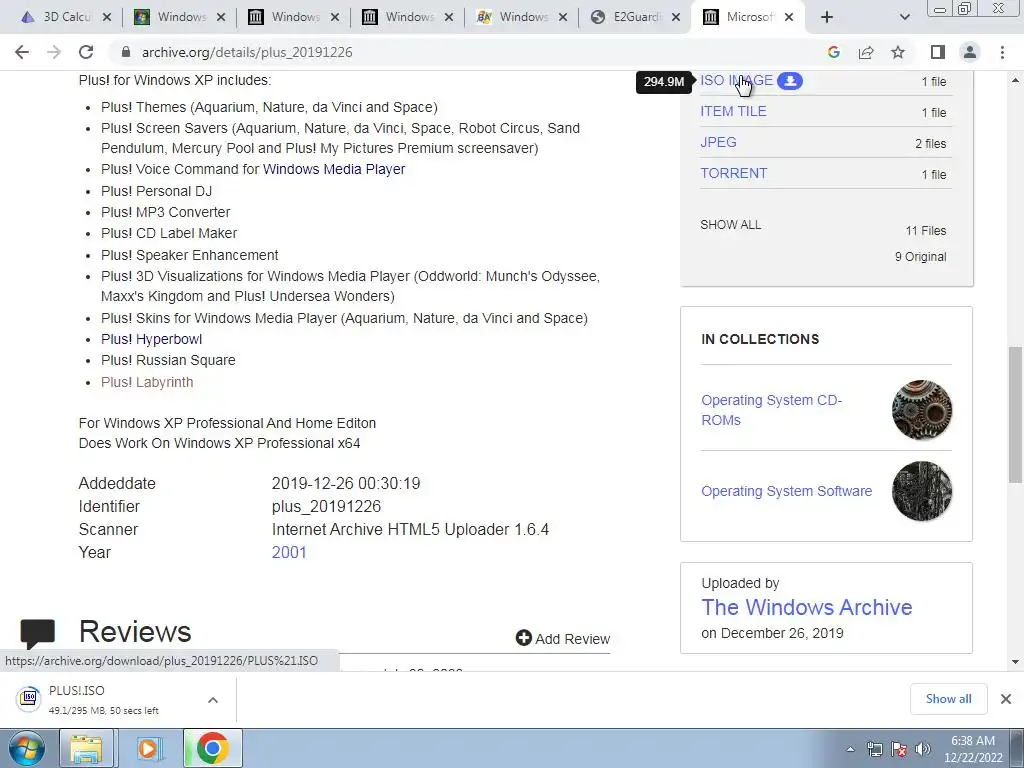Open the Chrome profile avatar
The width and height of the screenshot is (1024, 768).
(x=970, y=52)
